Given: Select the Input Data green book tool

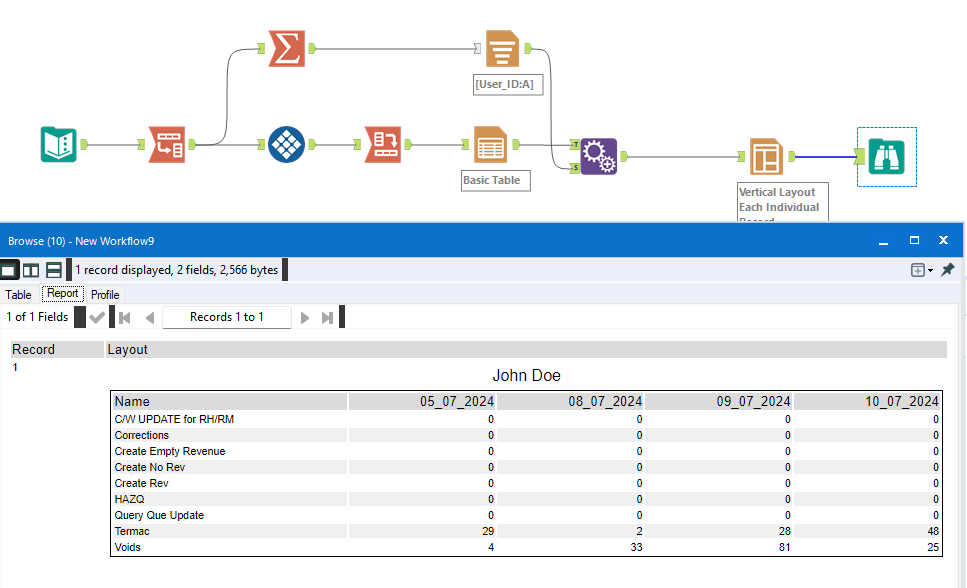Looking at the screenshot, I should [x=57, y=145].
